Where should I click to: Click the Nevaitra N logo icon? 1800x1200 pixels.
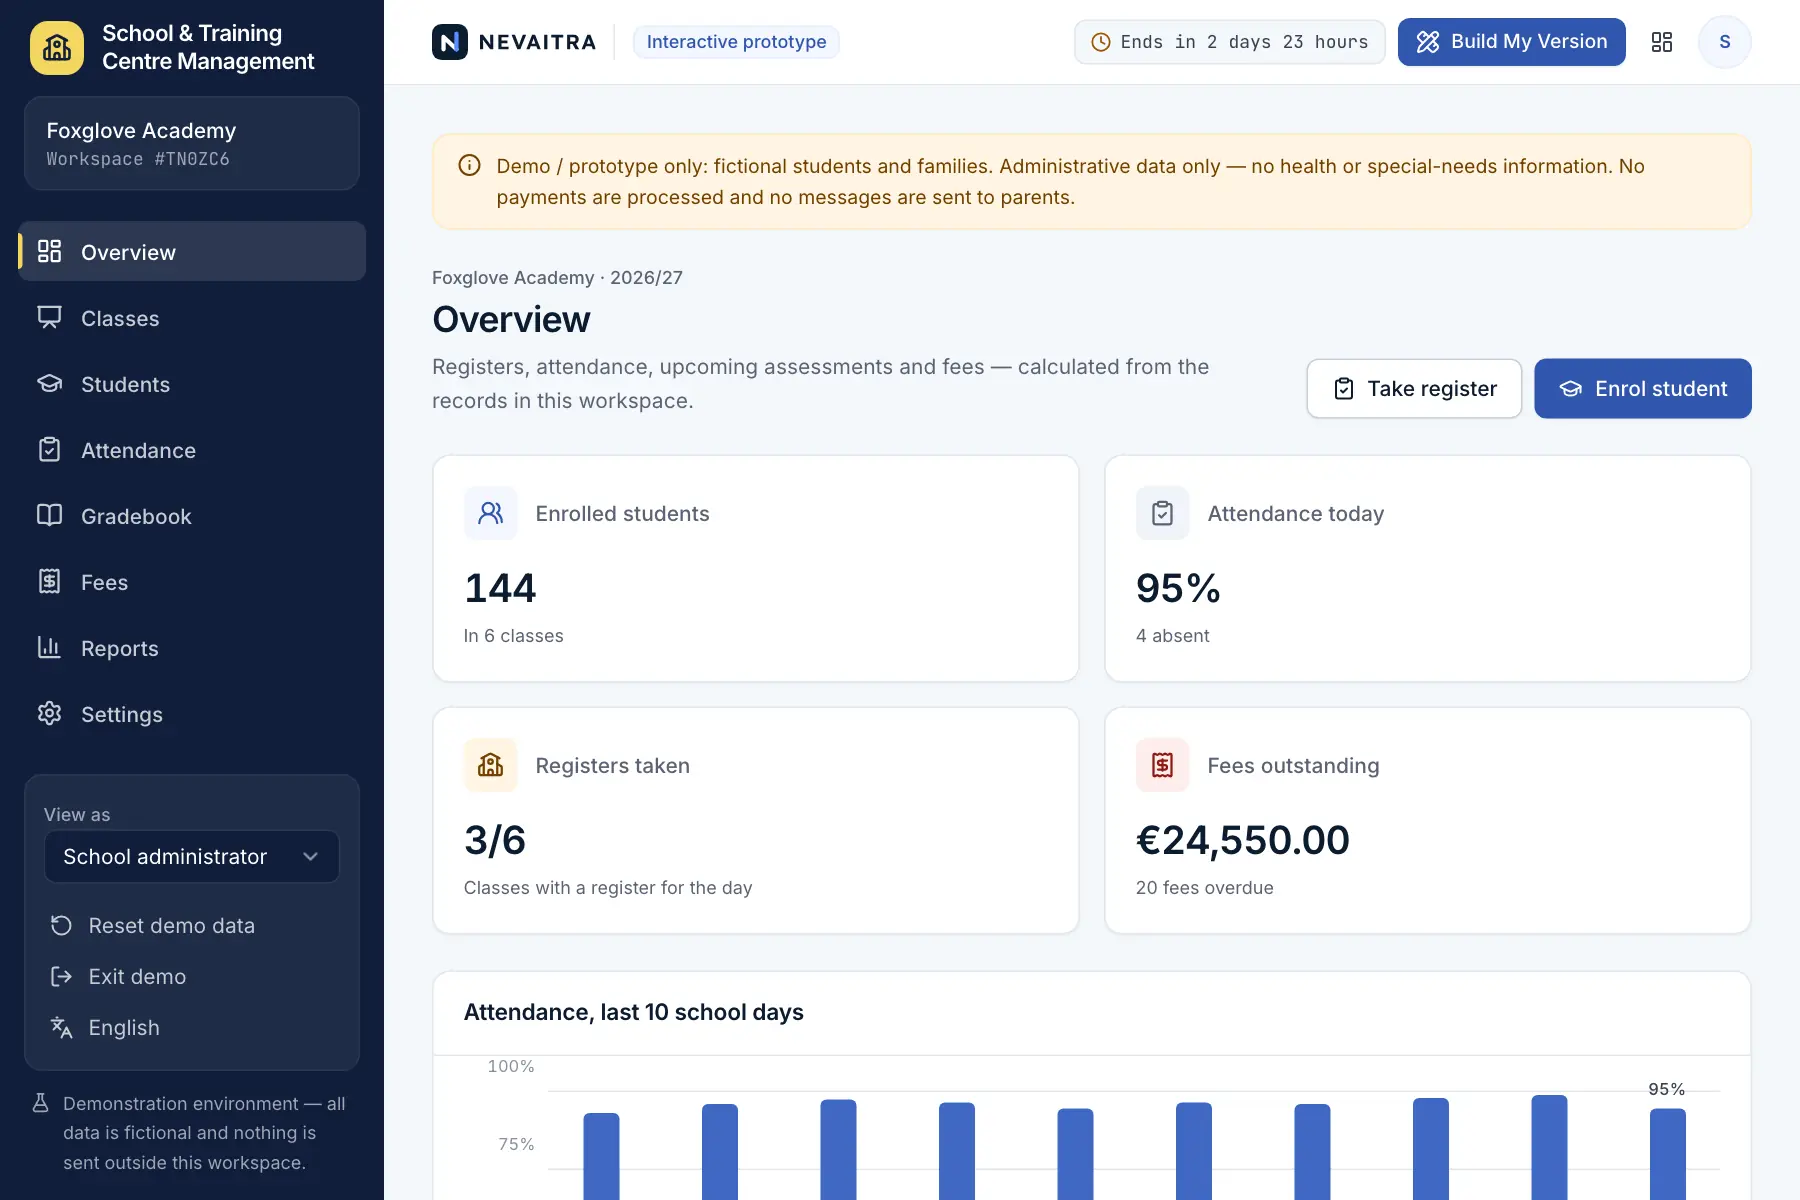click(450, 42)
